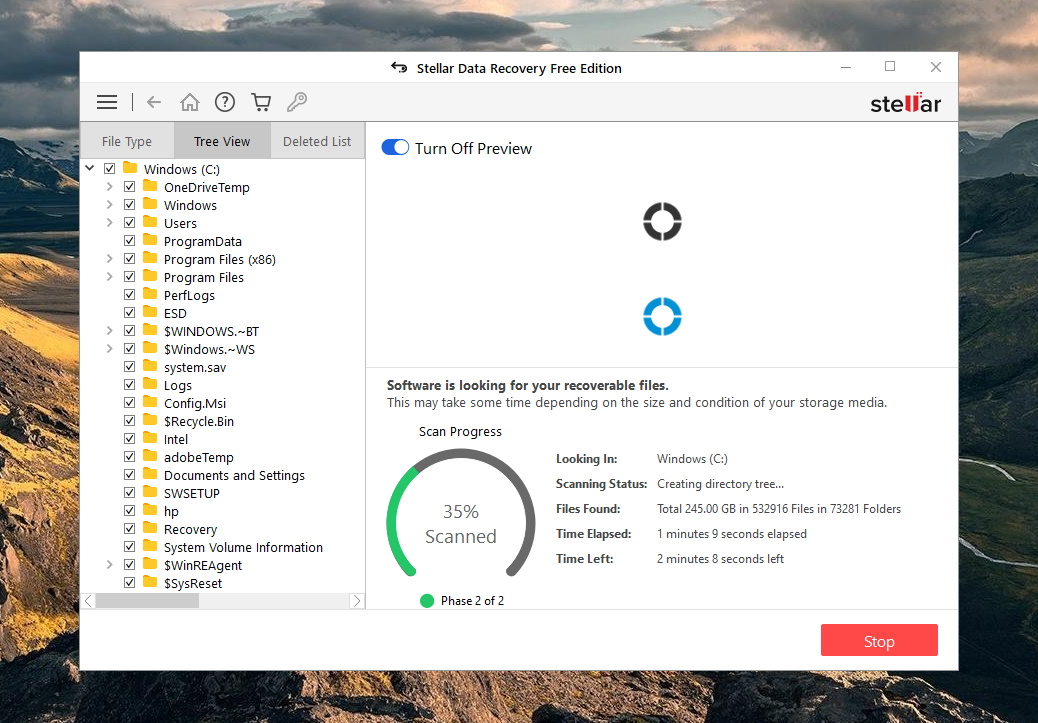
Task: Click the Recovery folder icon
Action: pos(150,528)
